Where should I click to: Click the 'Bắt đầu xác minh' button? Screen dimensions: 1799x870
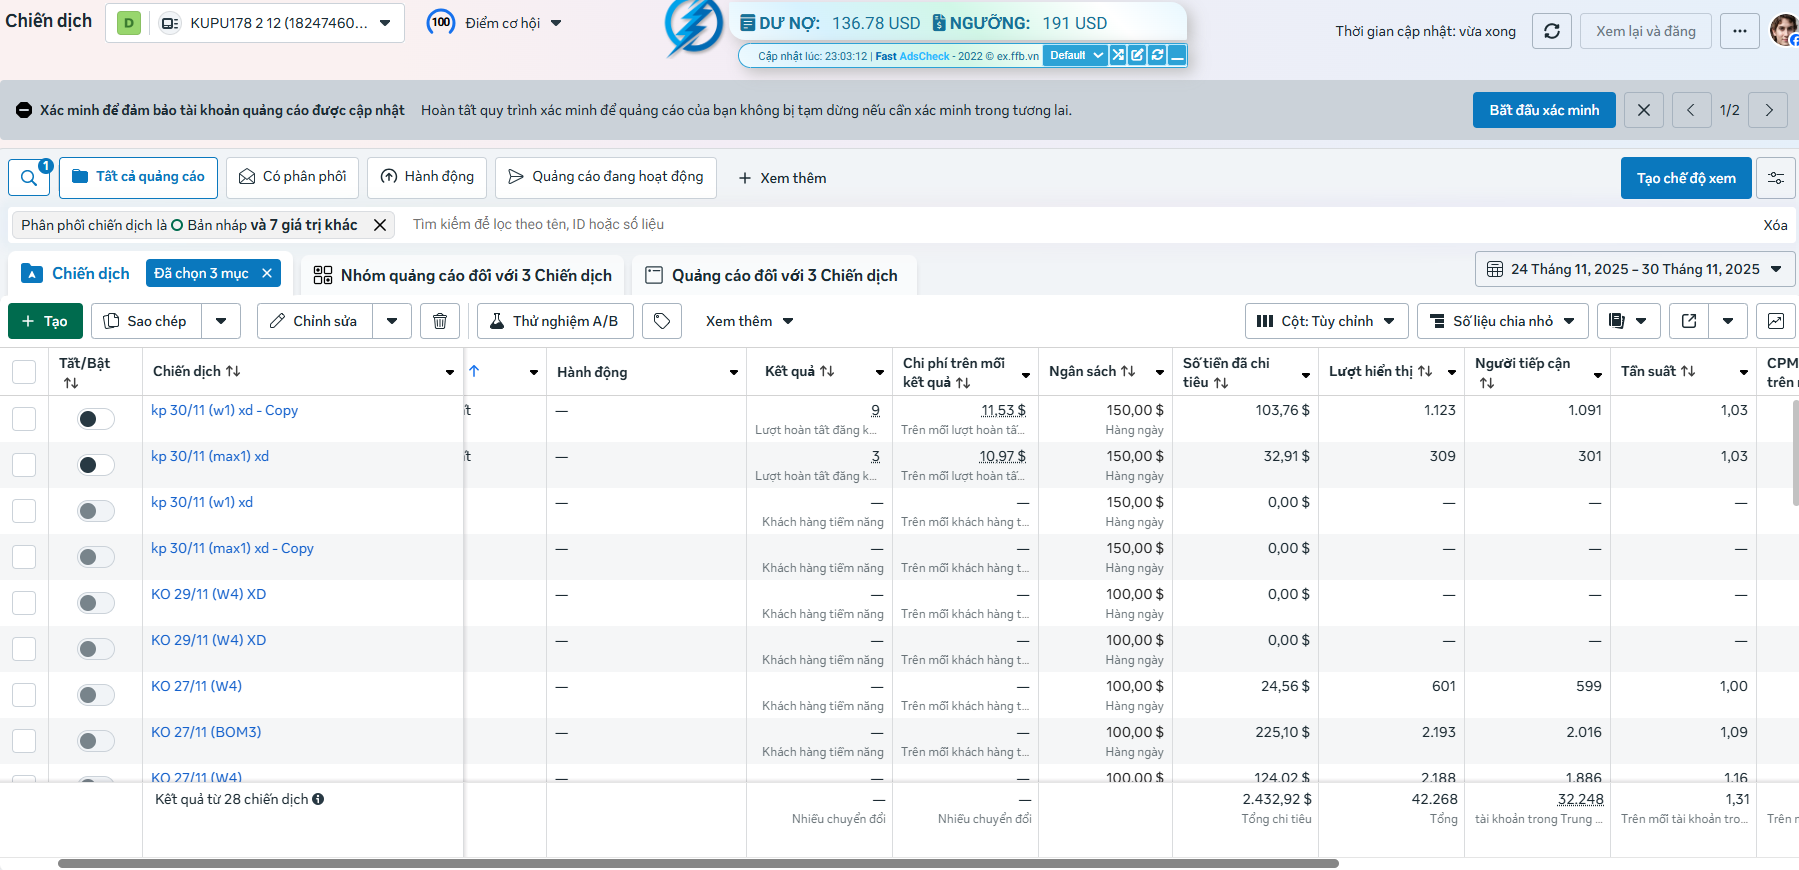1544,110
